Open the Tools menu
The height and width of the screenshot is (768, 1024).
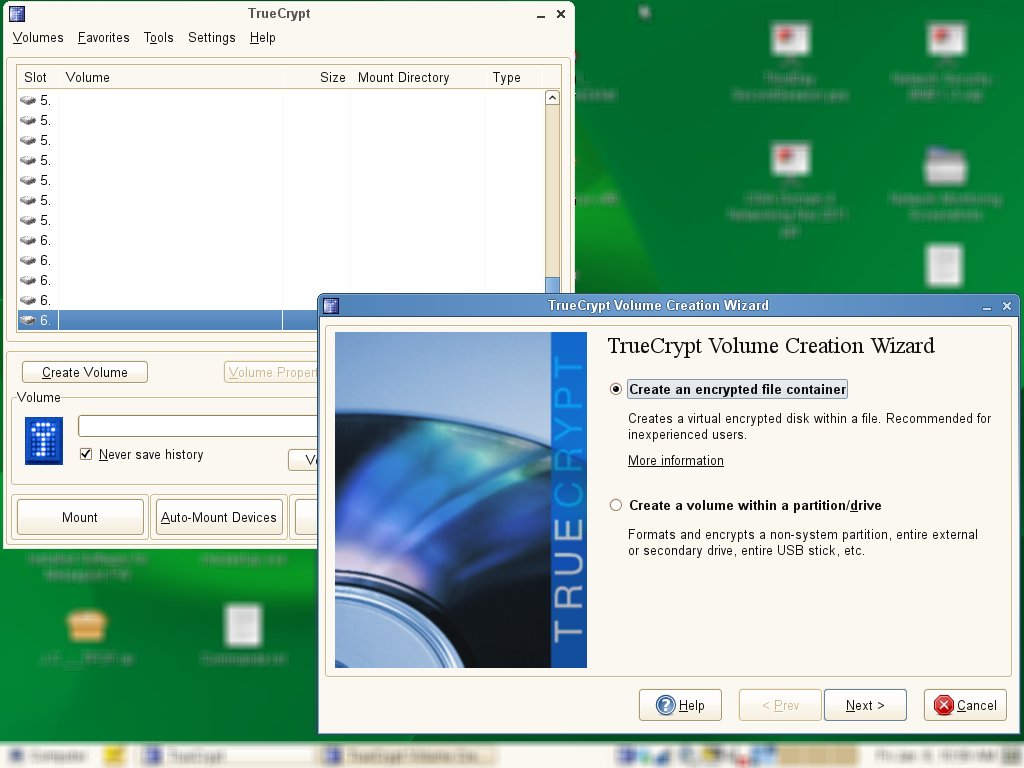158,38
